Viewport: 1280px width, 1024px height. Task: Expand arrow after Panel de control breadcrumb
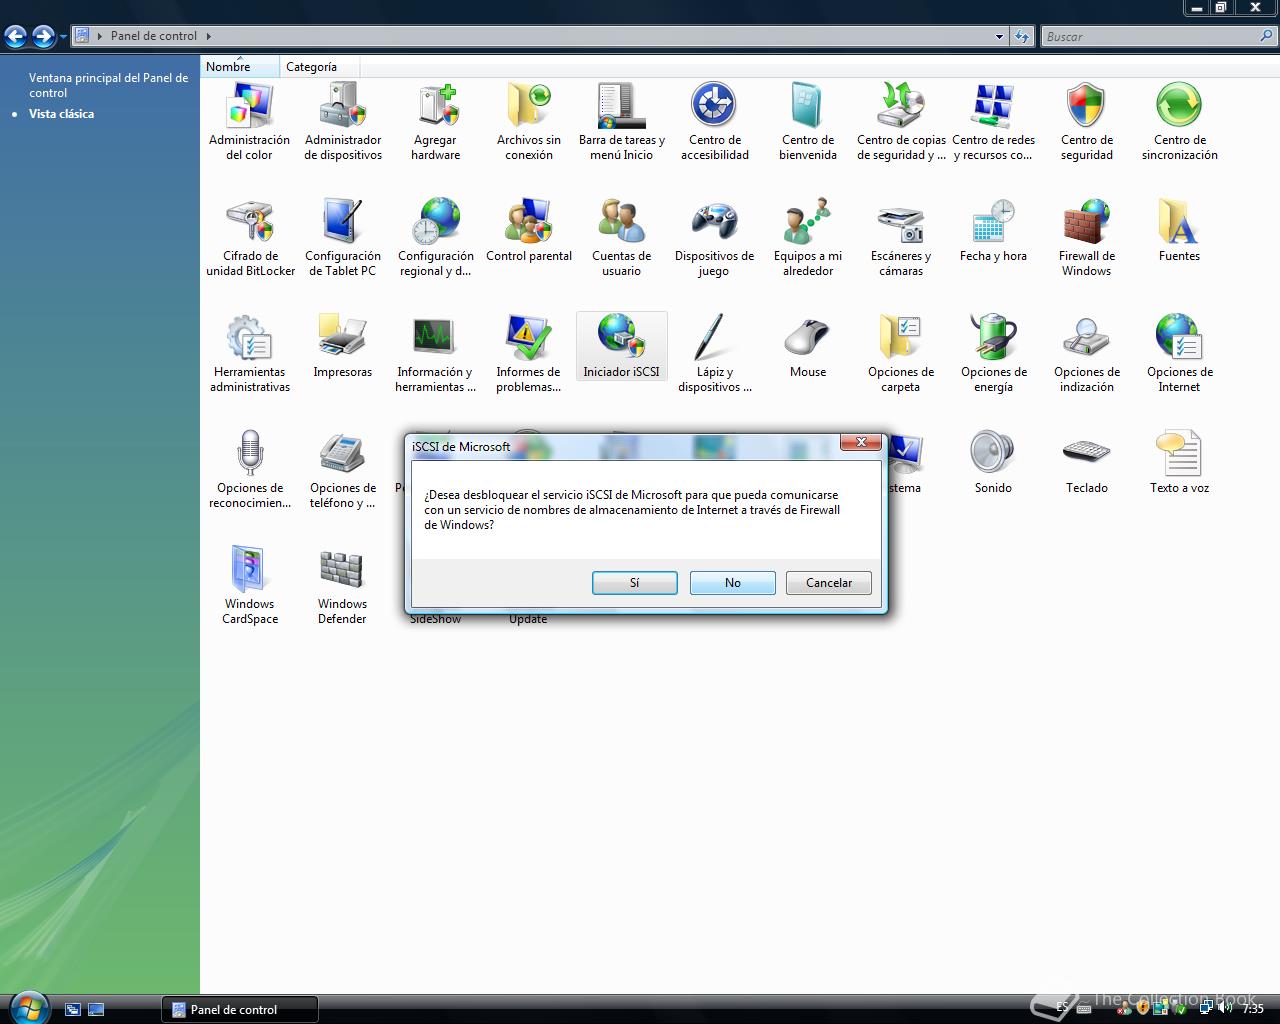click(x=209, y=36)
